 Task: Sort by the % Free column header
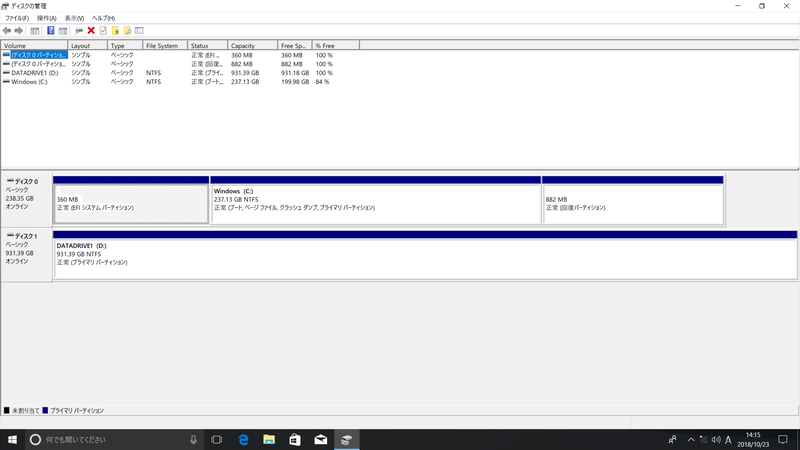point(336,45)
